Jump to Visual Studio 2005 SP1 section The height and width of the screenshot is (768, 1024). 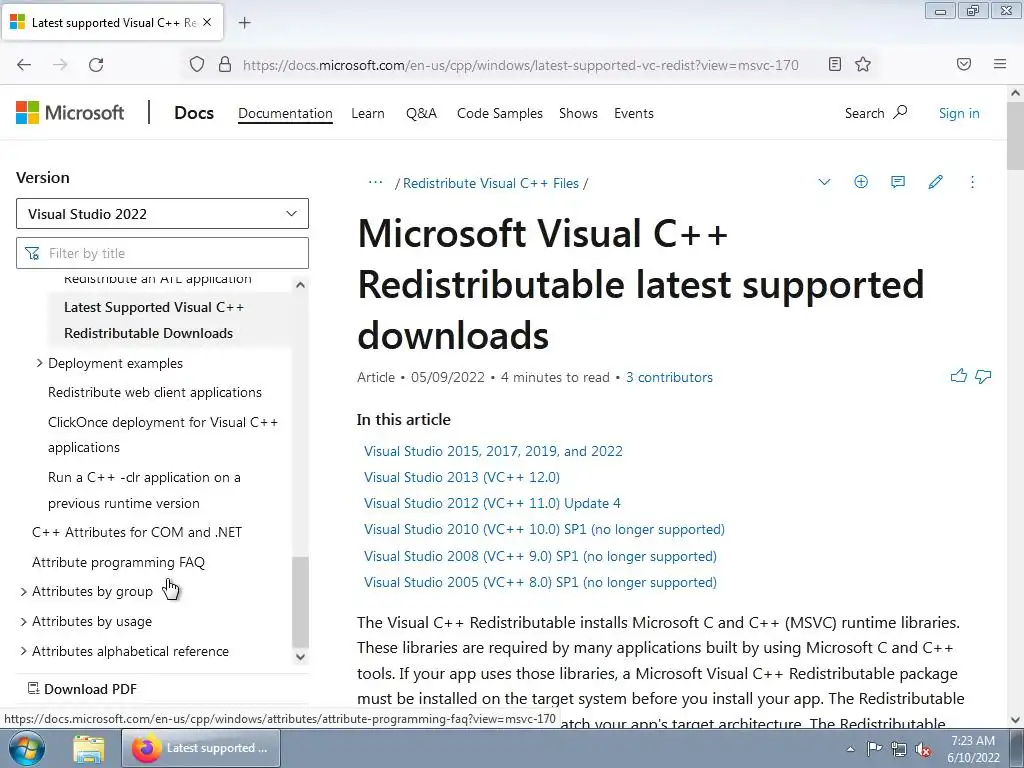pos(540,582)
